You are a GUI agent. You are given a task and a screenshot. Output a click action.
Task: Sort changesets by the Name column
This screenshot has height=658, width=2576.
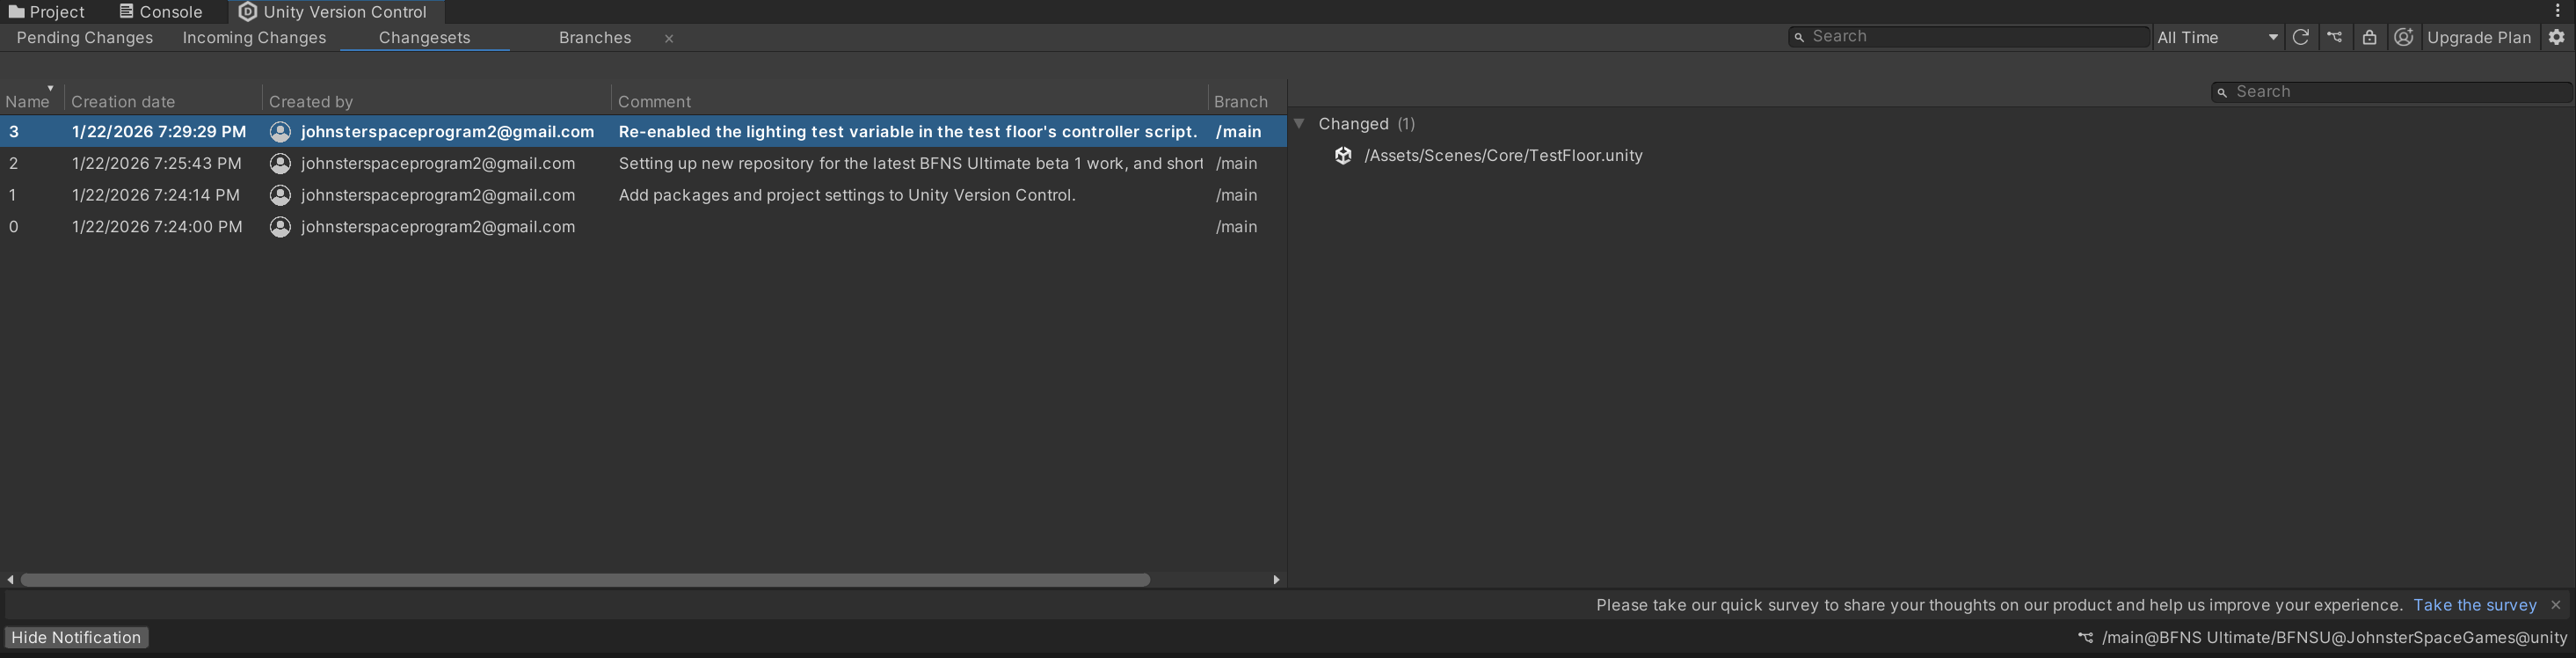(27, 101)
